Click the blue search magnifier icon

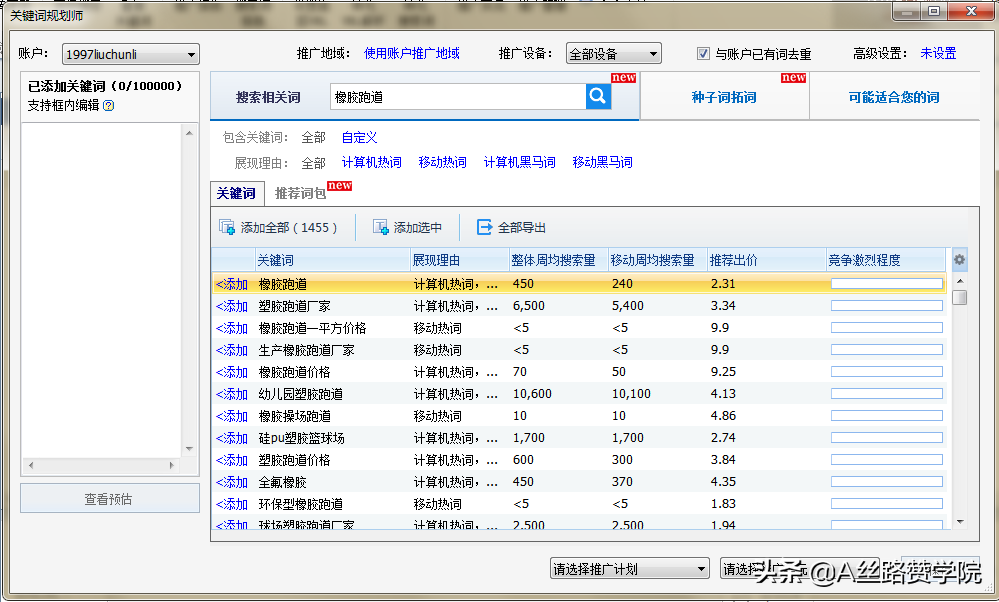[x=598, y=97]
